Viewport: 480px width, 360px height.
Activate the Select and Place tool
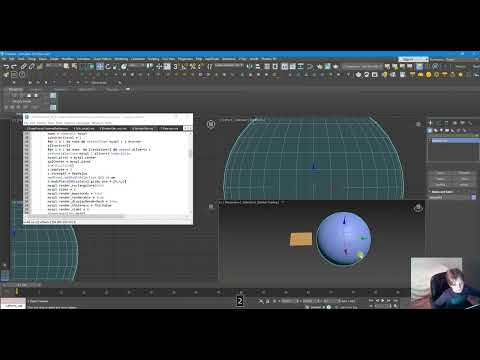tap(124, 66)
